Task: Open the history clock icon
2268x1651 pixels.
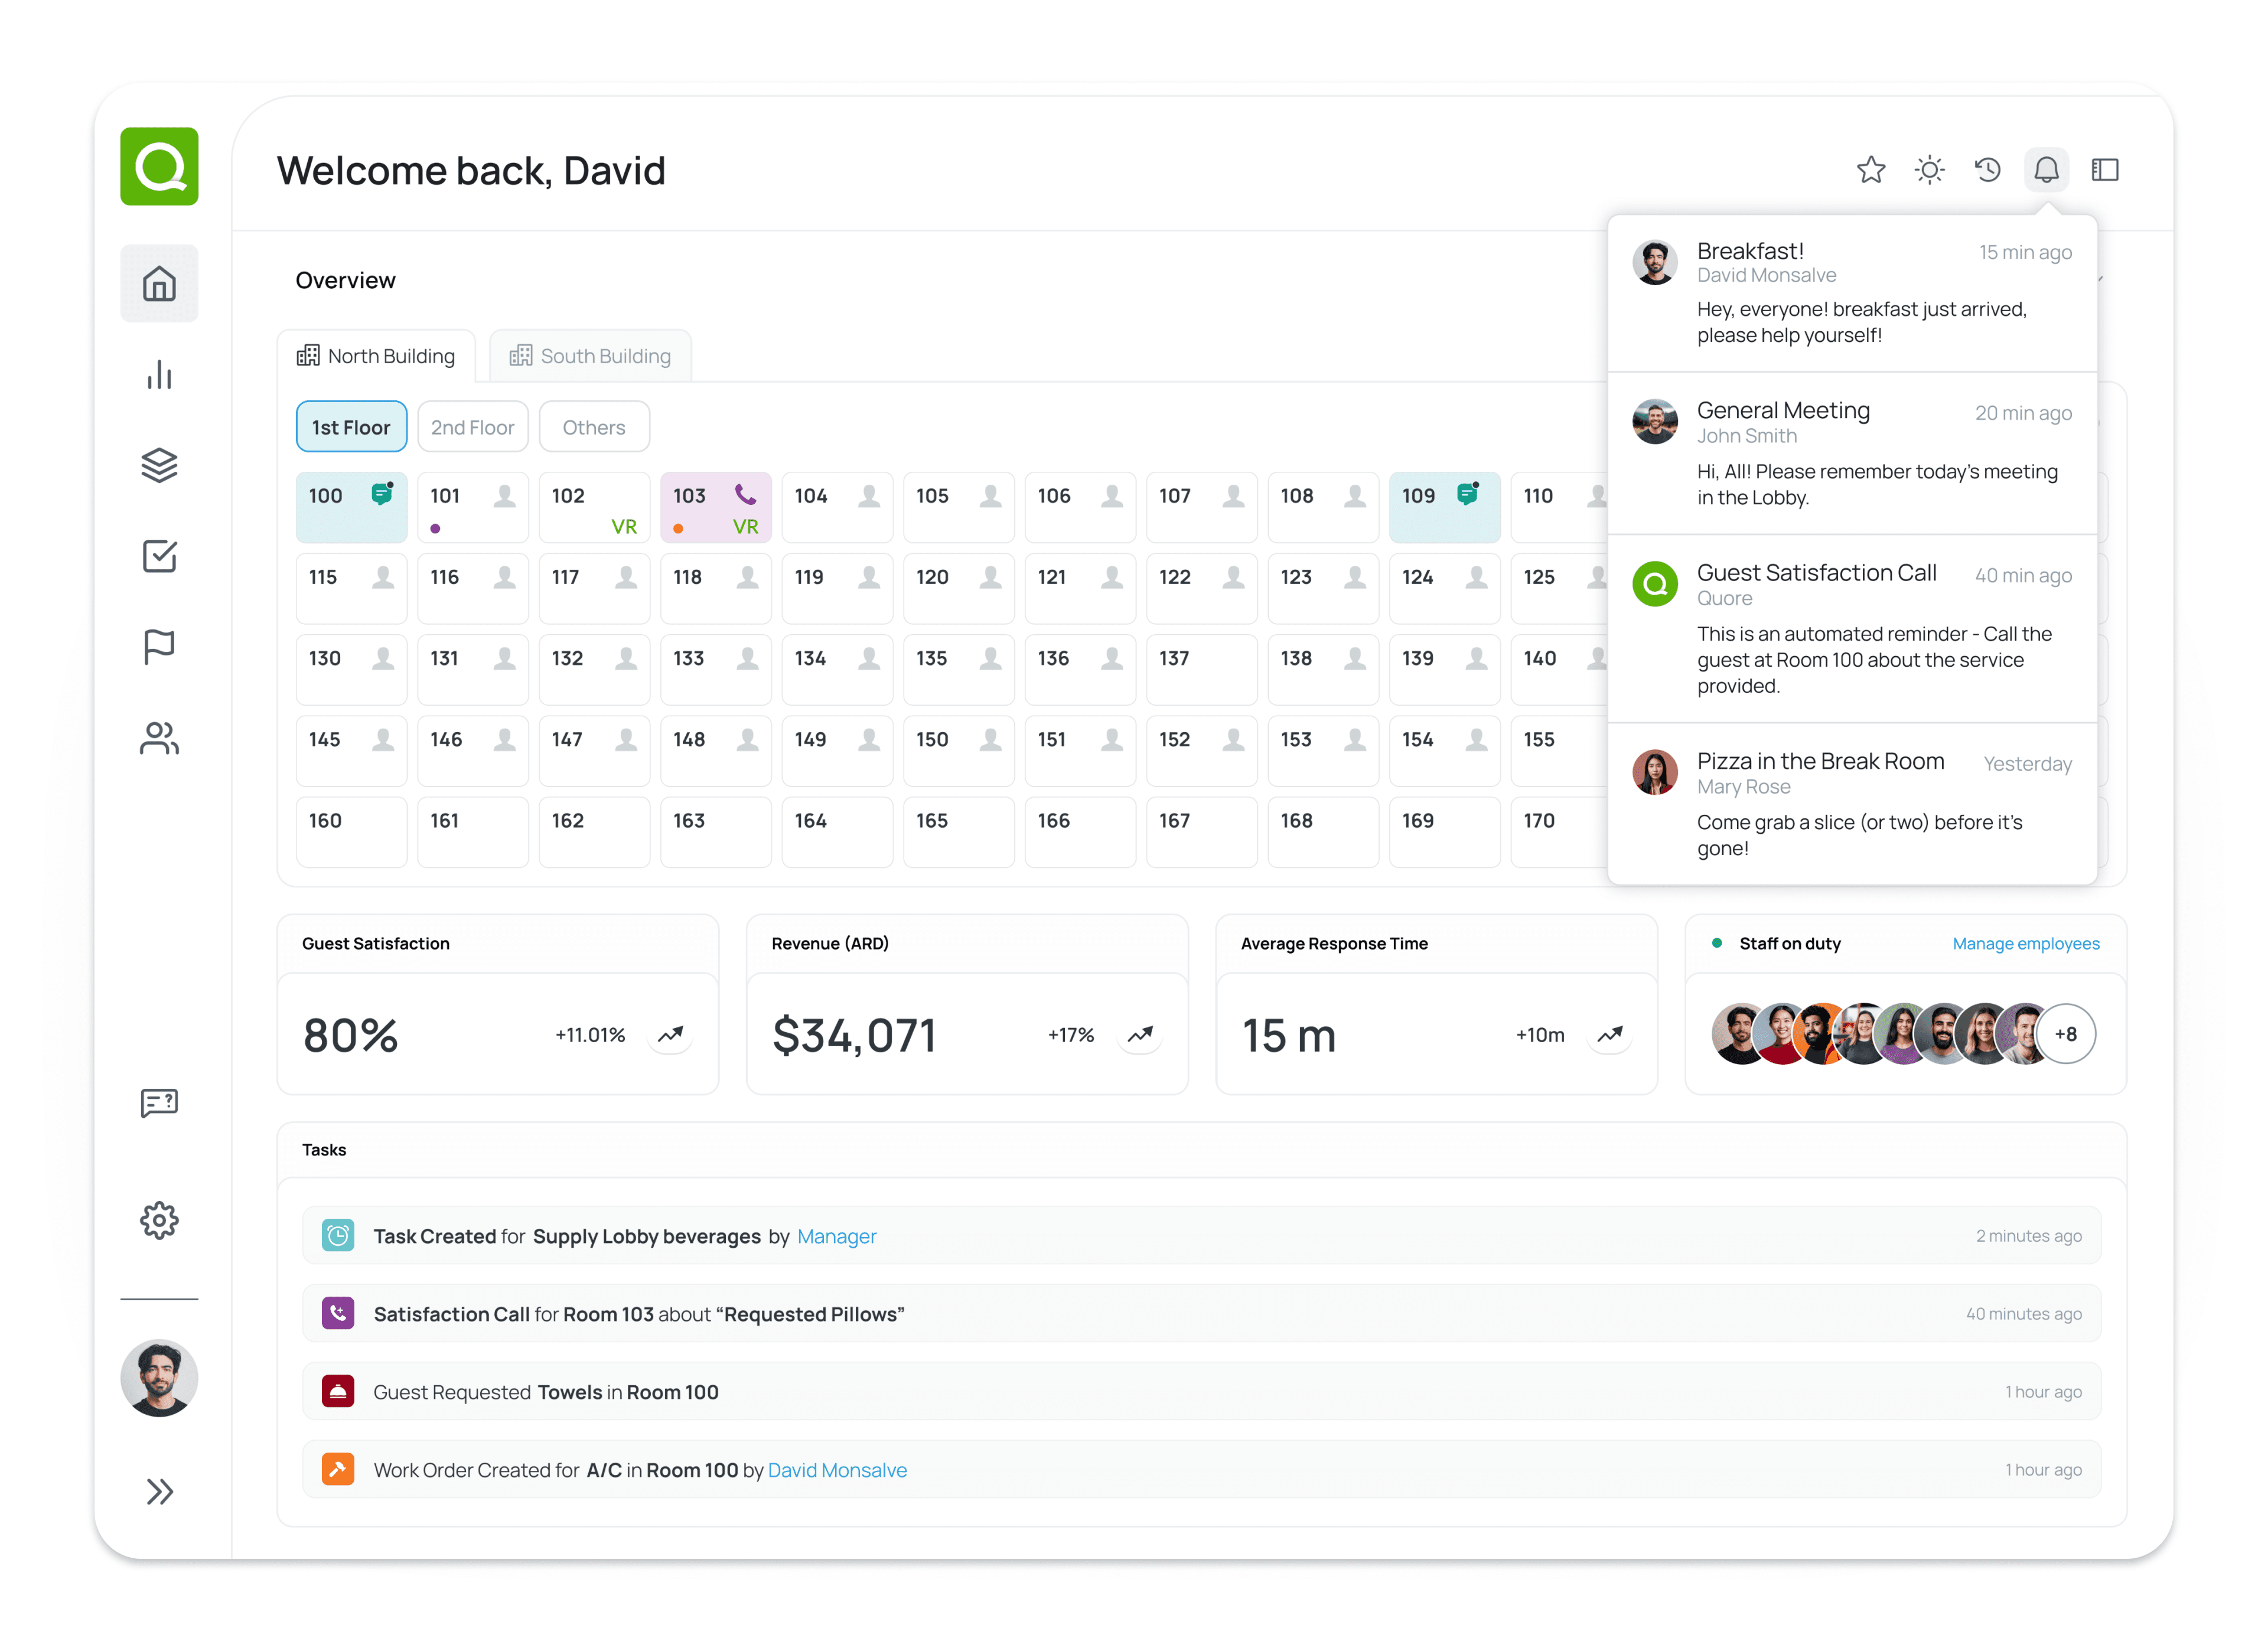Action: coord(1987,170)
